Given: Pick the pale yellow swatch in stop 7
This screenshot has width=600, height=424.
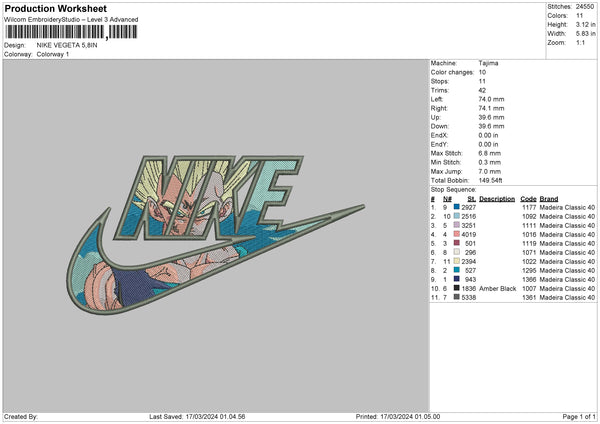Looking at the screenshot, I should [x=457, y=261].
